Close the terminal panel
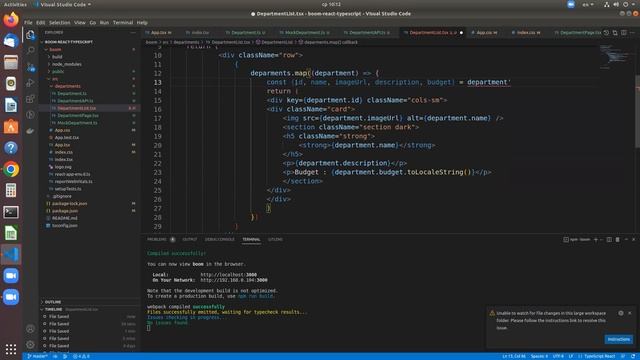 point(633,240)
